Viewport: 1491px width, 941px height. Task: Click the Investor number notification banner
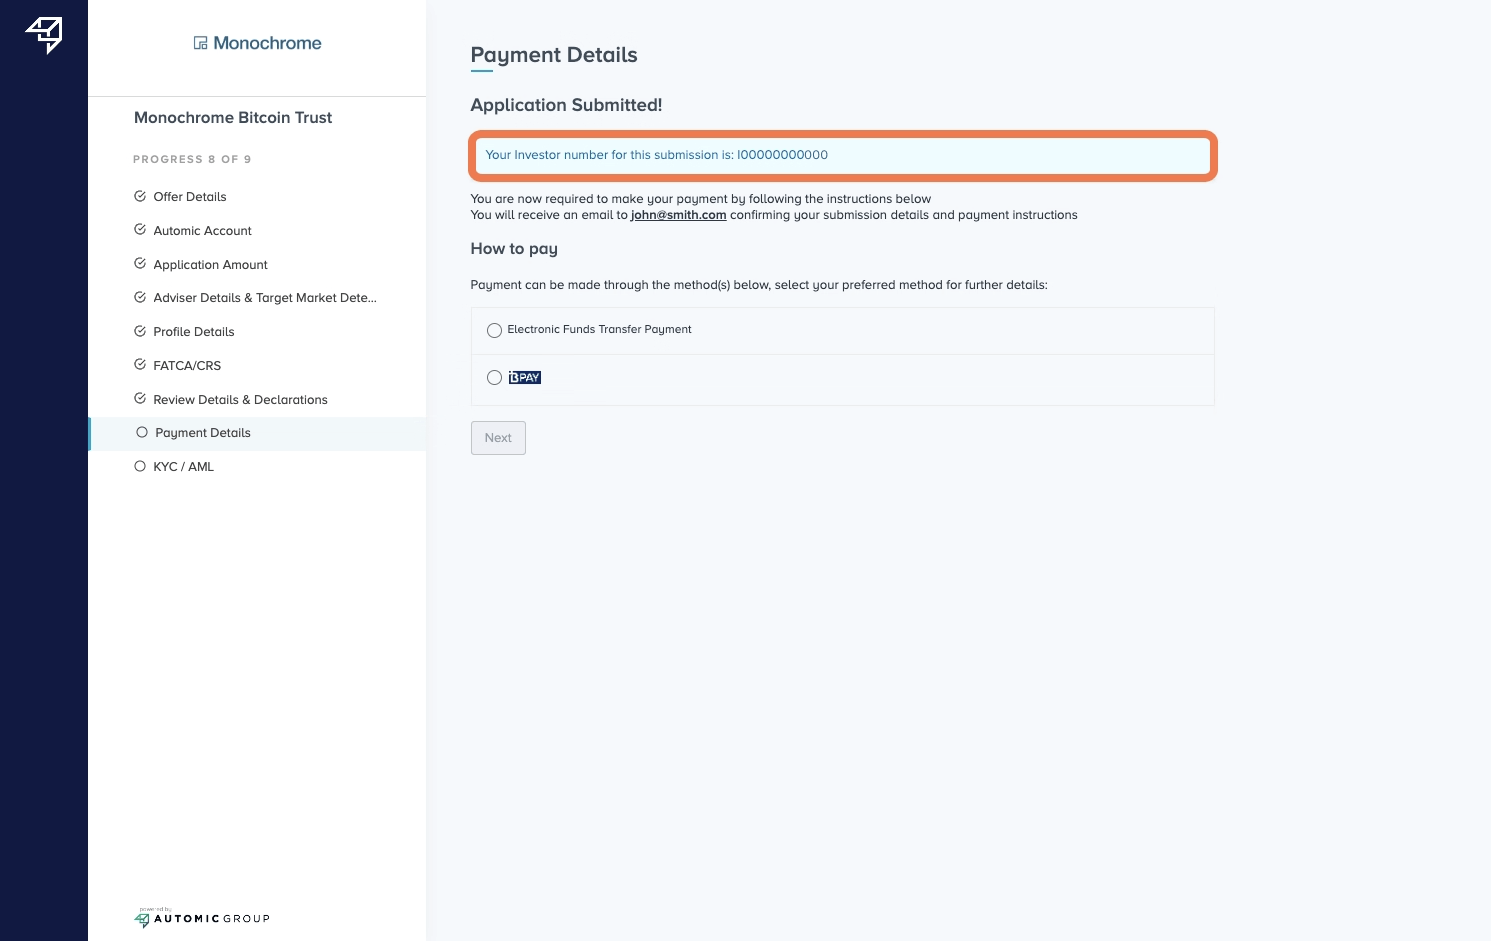(x=842, y=155)
